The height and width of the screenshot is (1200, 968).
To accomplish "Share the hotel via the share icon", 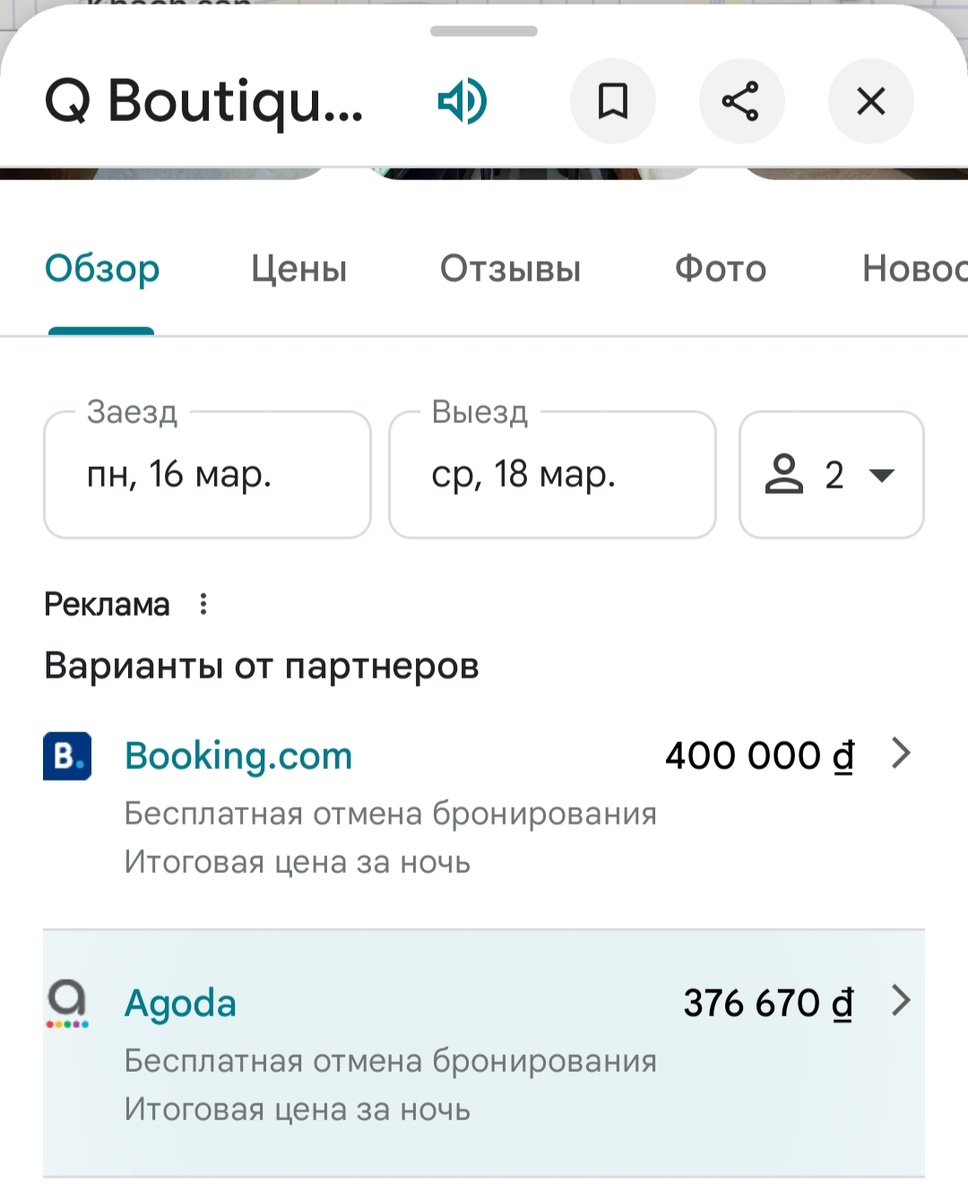I will pyautogui.click(x=742, y=100).
